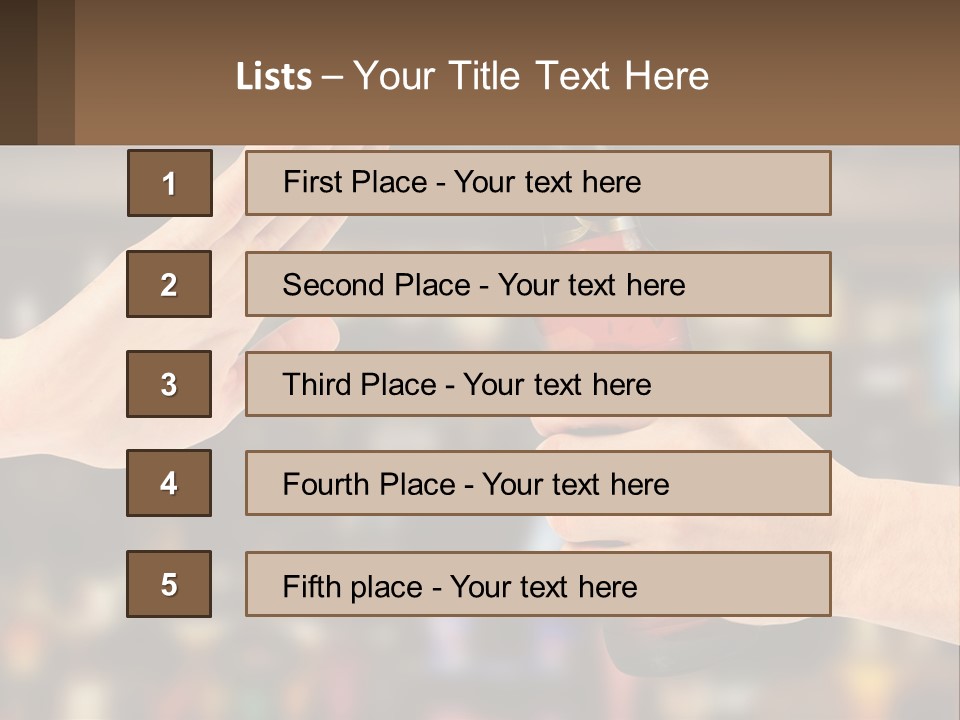
Task: Select the number 4 box
Action: tap(169, 483)
